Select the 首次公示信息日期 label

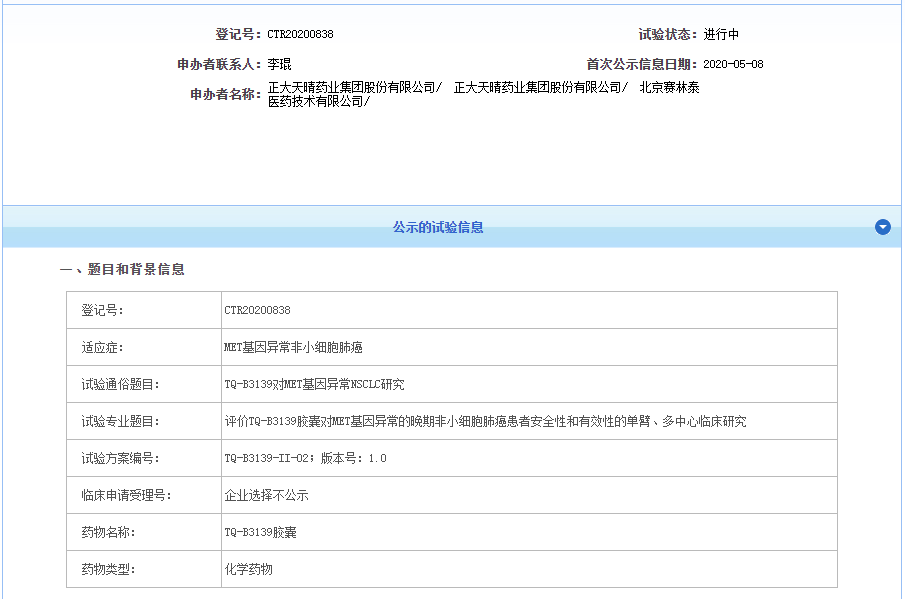(642, 65)
